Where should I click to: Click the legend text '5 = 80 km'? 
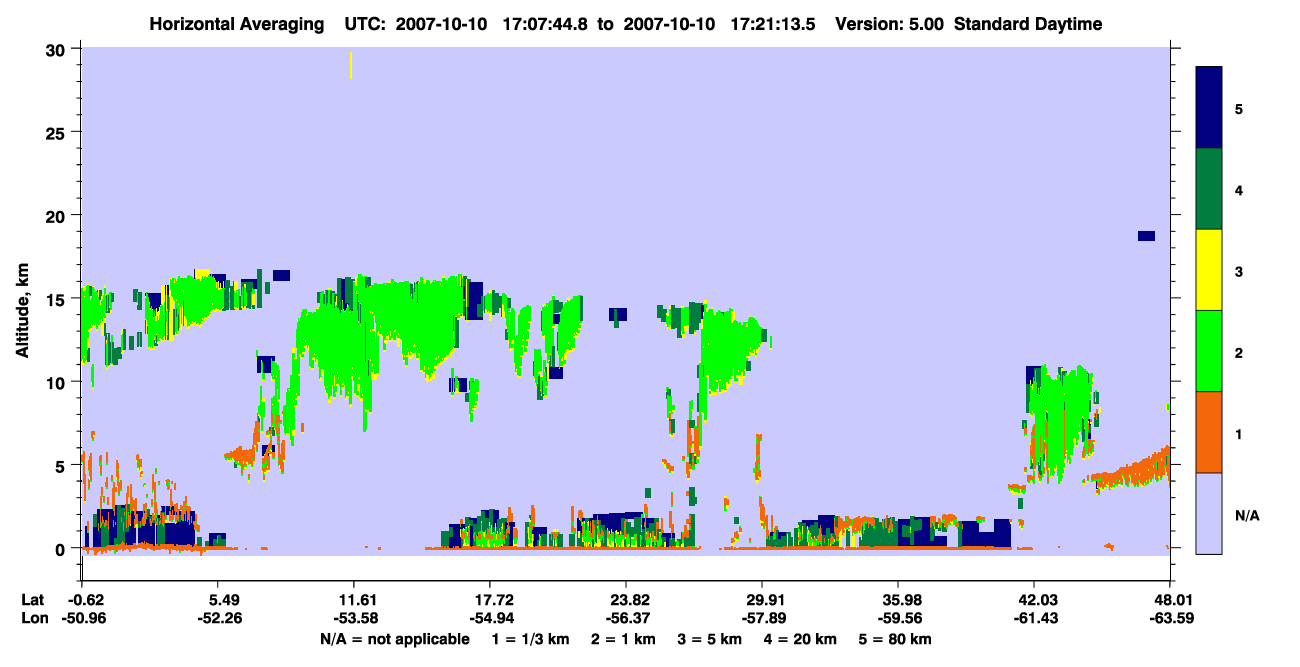tap(896, 639)
